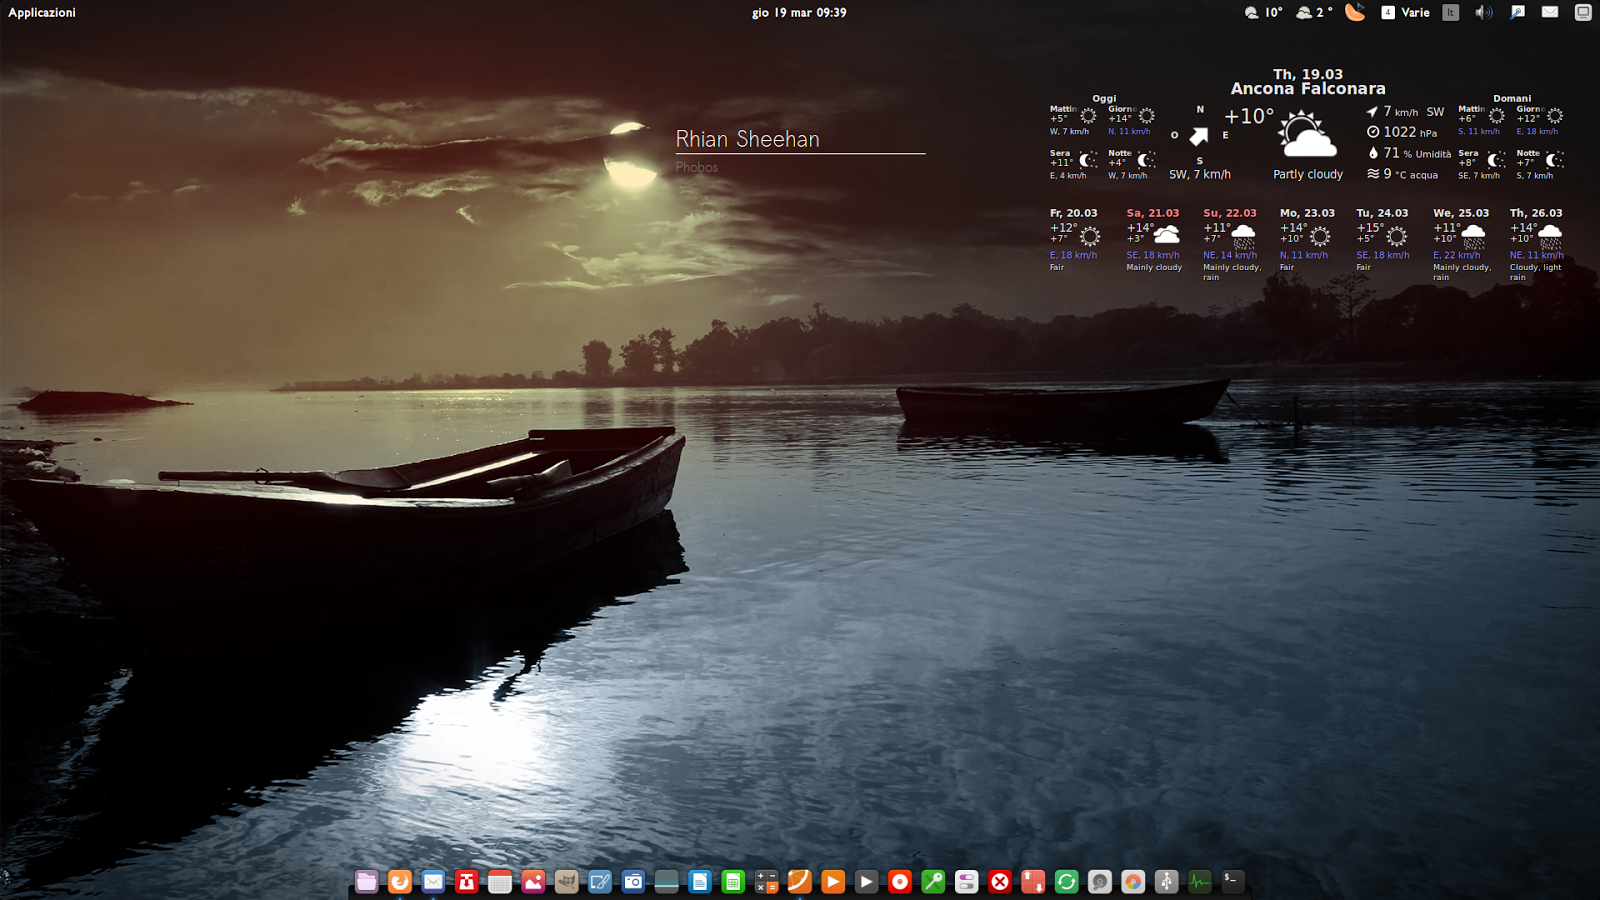This screenshot has height=900, width=1600.
Task: Launch the orange media player in the dock
Action: (x=833, y=881)
